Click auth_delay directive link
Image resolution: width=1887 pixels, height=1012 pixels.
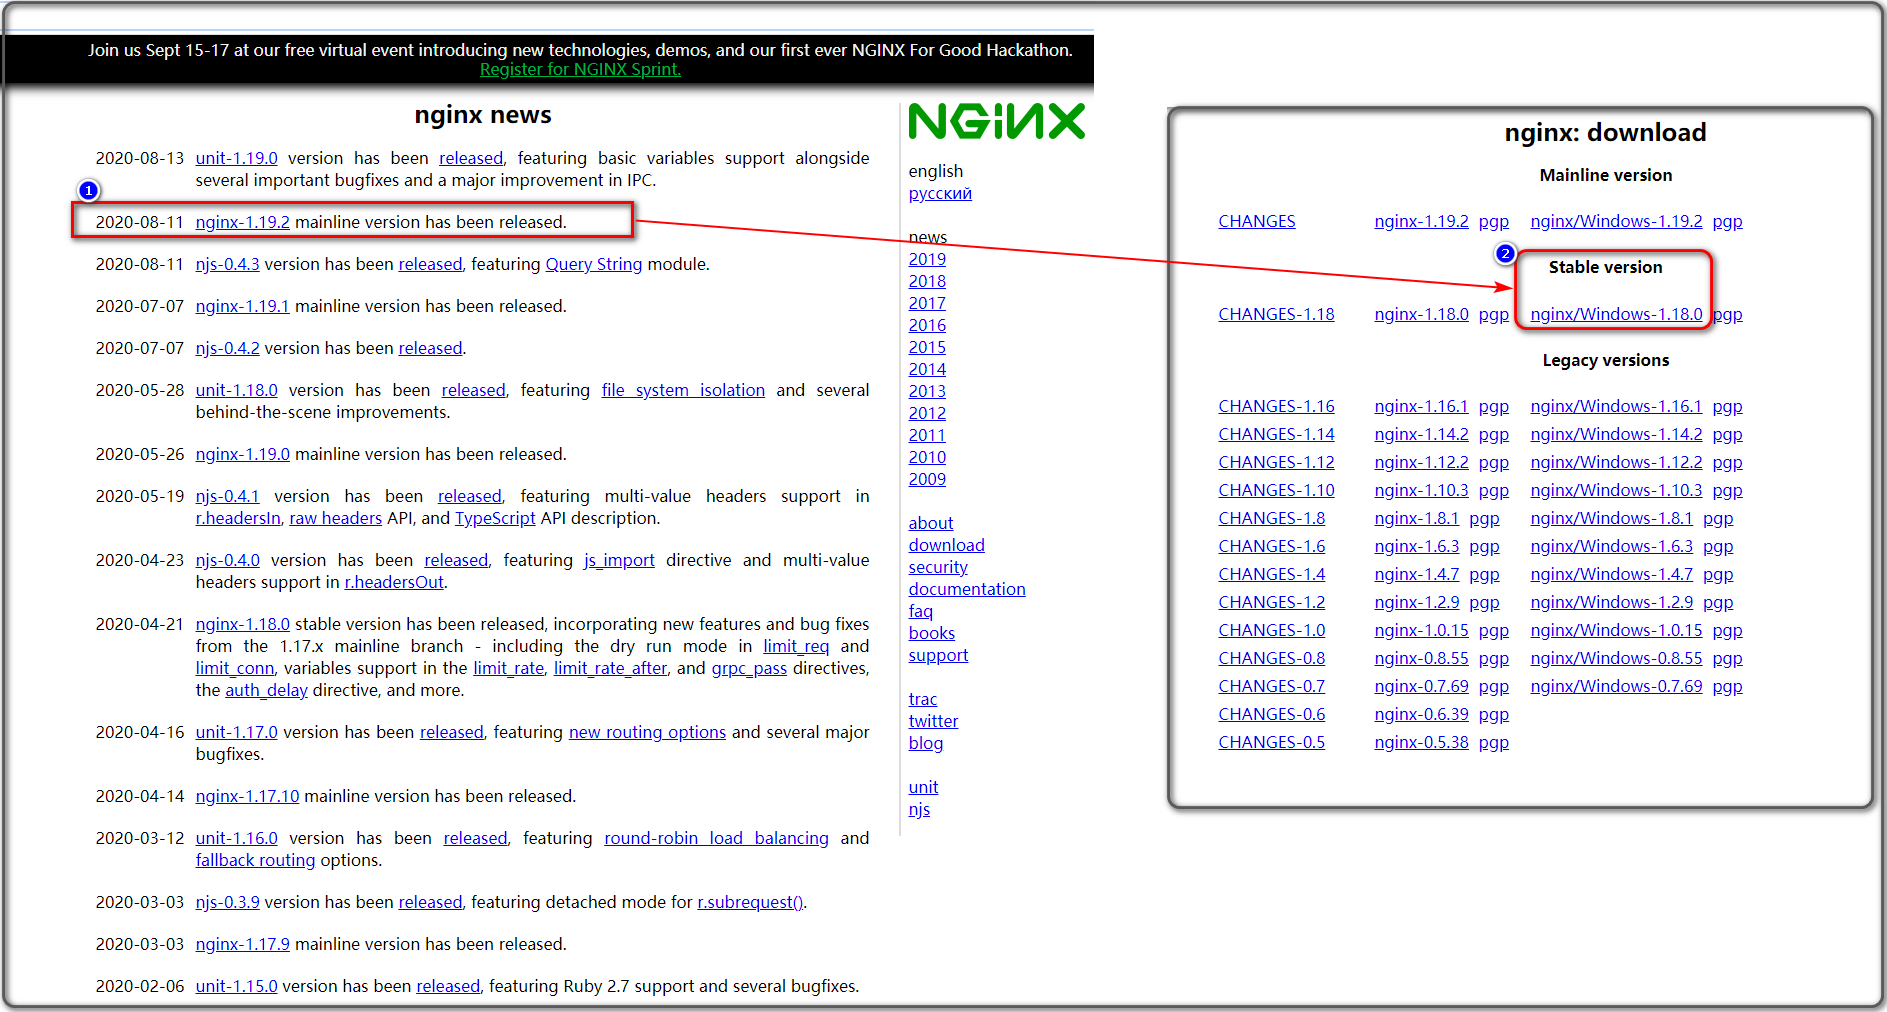coord(266,690)
